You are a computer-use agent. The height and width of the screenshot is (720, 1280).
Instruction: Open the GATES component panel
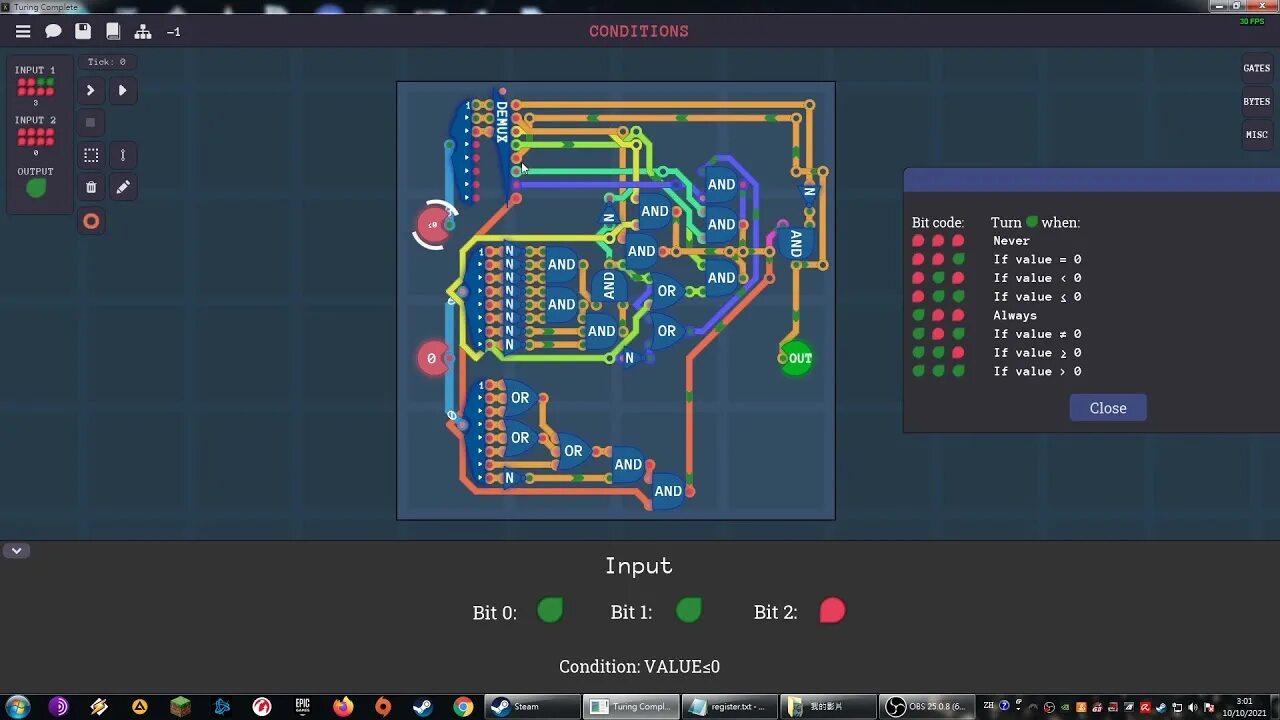[1257, 68]
